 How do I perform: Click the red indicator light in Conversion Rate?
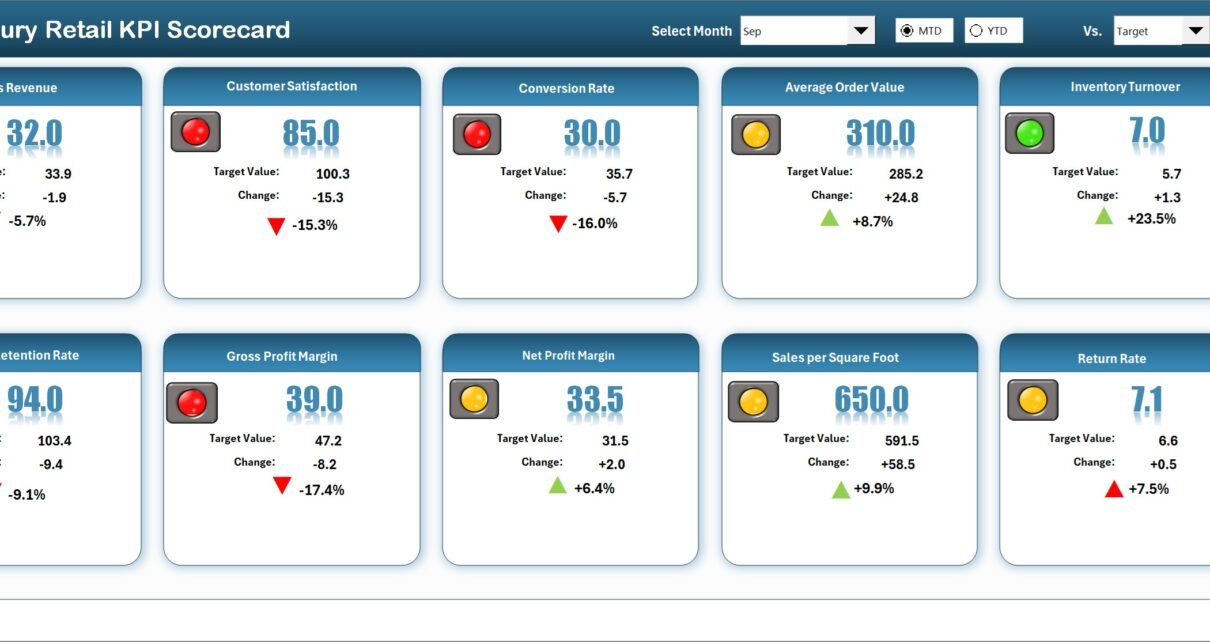(x=477, y=134)
